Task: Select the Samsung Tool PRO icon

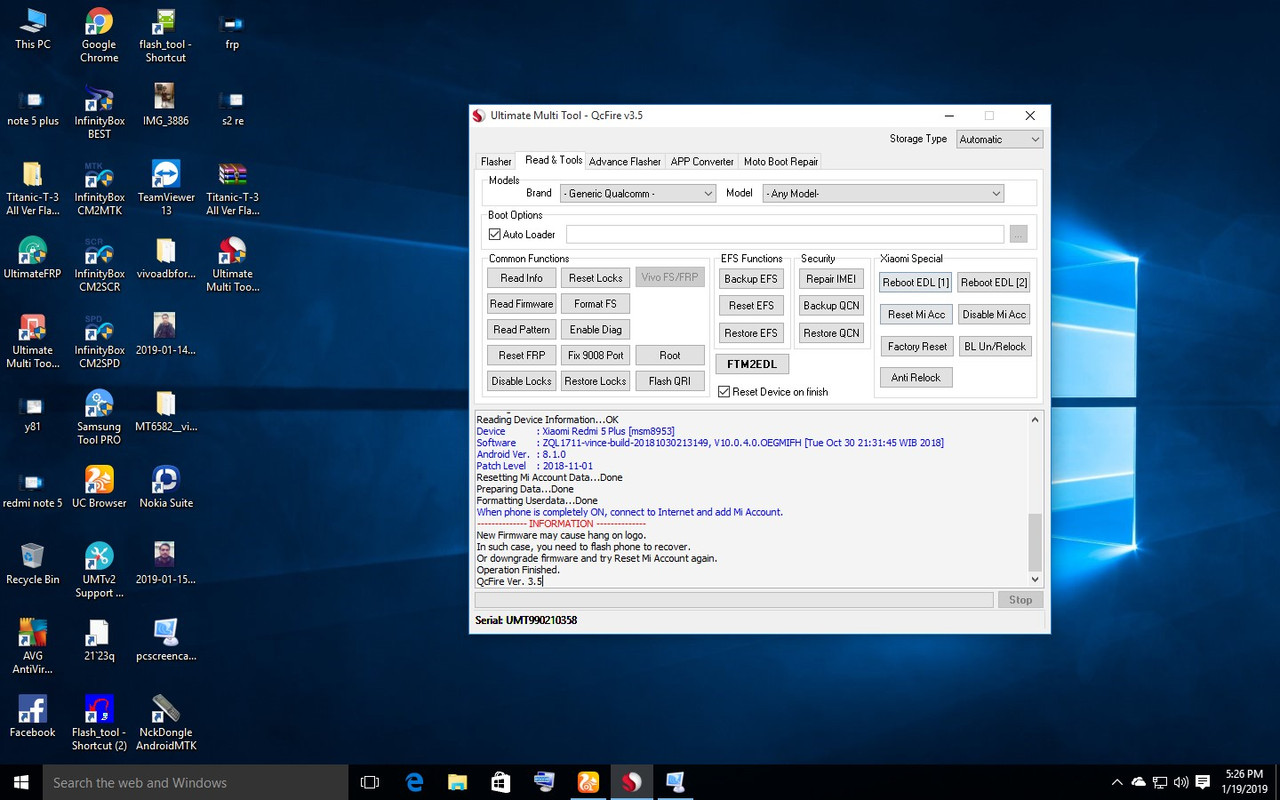Action: (x=99, y=417)
